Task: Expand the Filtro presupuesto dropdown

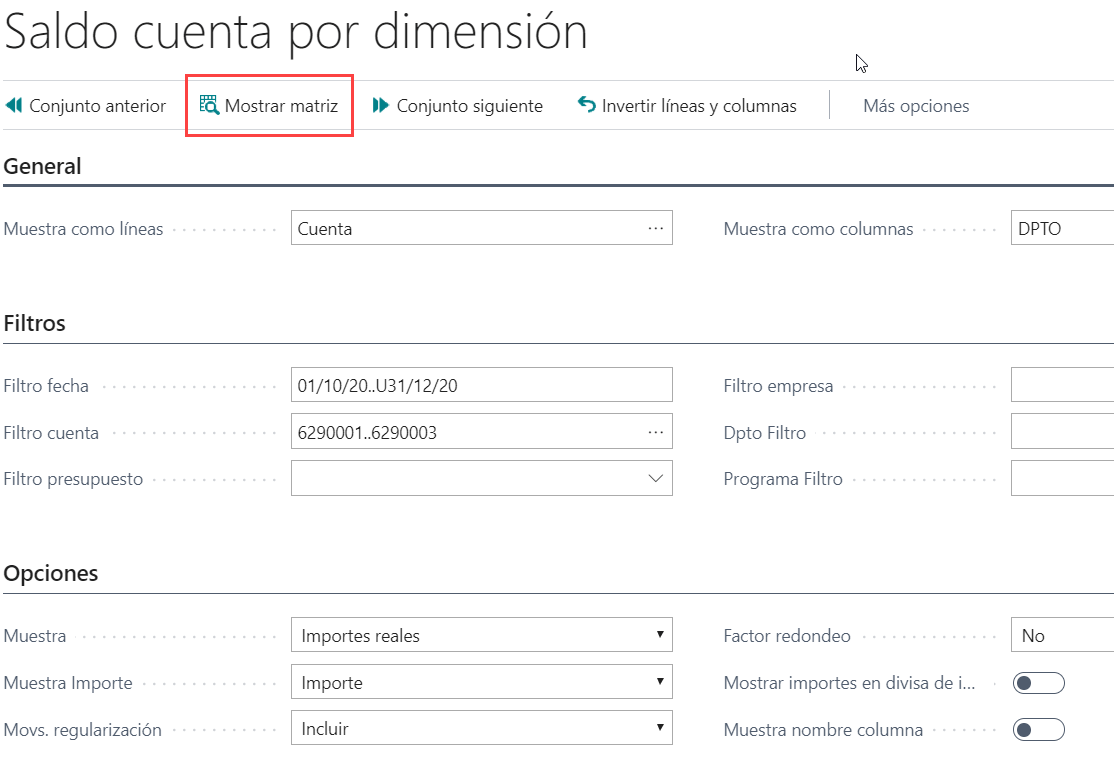Action: coord(655,479)
